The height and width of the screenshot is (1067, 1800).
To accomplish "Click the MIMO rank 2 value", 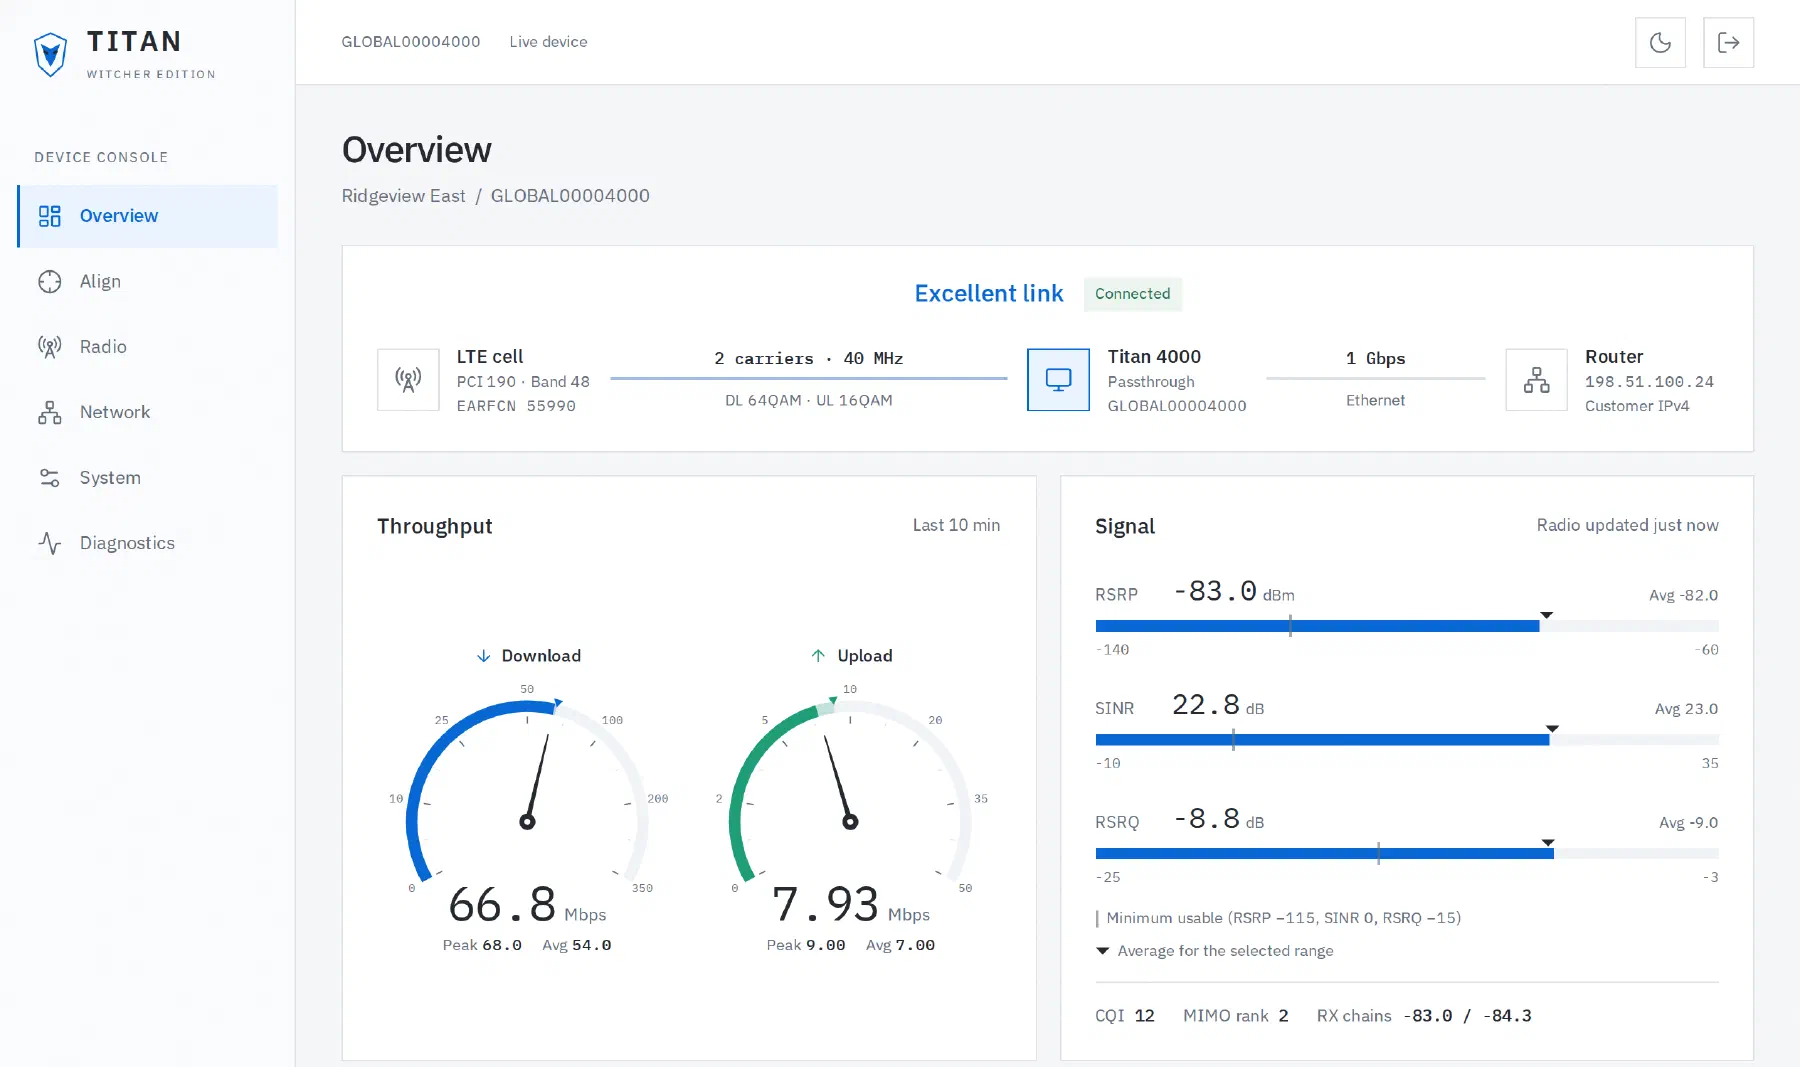I will [1236, 1016].
